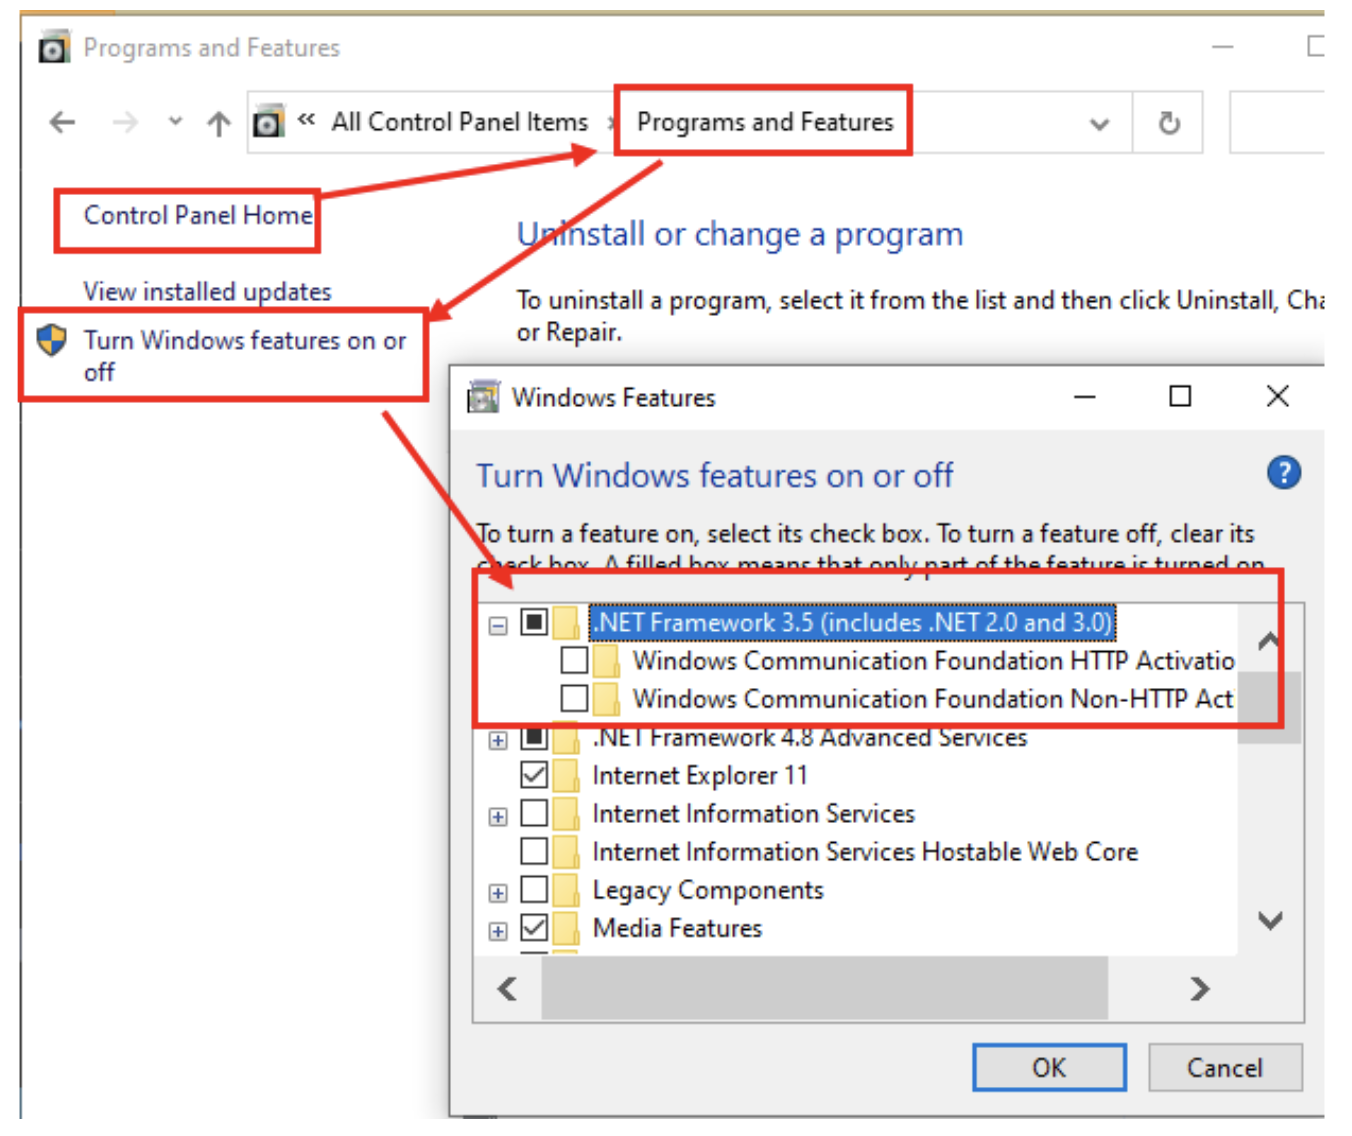Select All Control Panel Items breadcrumb
The image size is (1352, 1136).
460,122
